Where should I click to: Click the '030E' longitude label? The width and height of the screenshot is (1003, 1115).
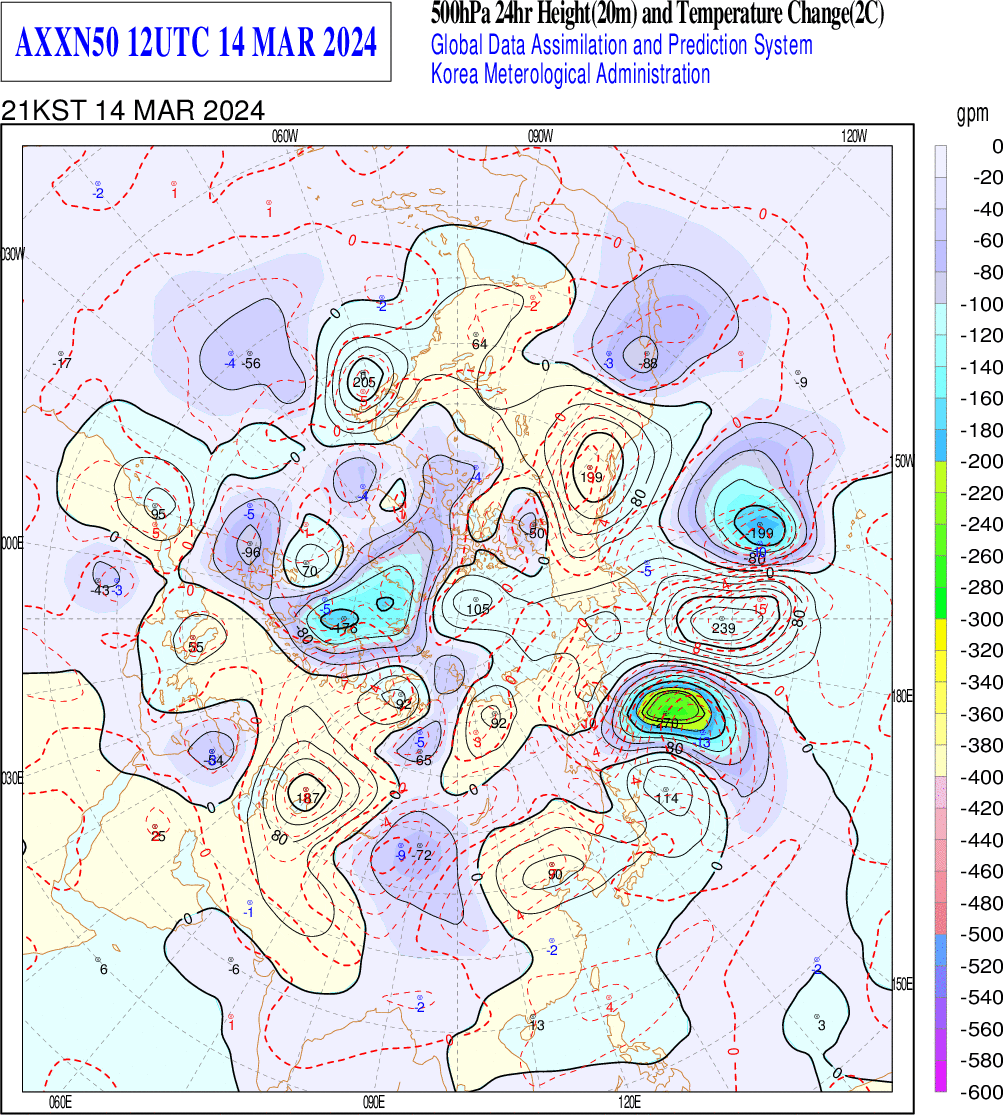coord(12,779)
